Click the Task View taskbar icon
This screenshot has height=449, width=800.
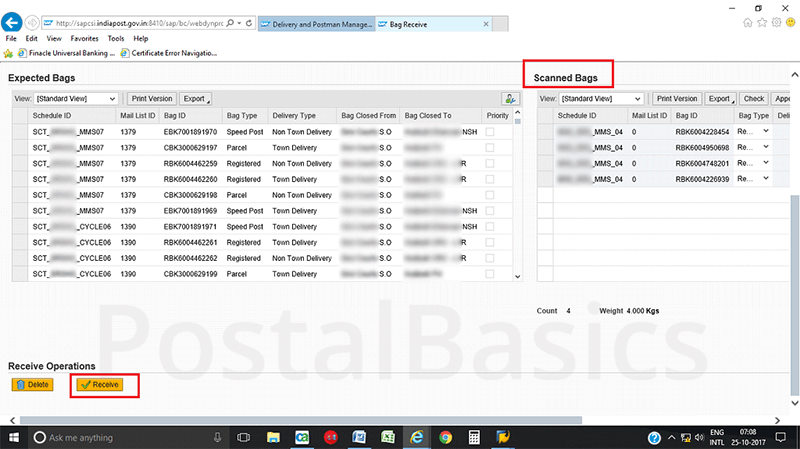[242, 437]
